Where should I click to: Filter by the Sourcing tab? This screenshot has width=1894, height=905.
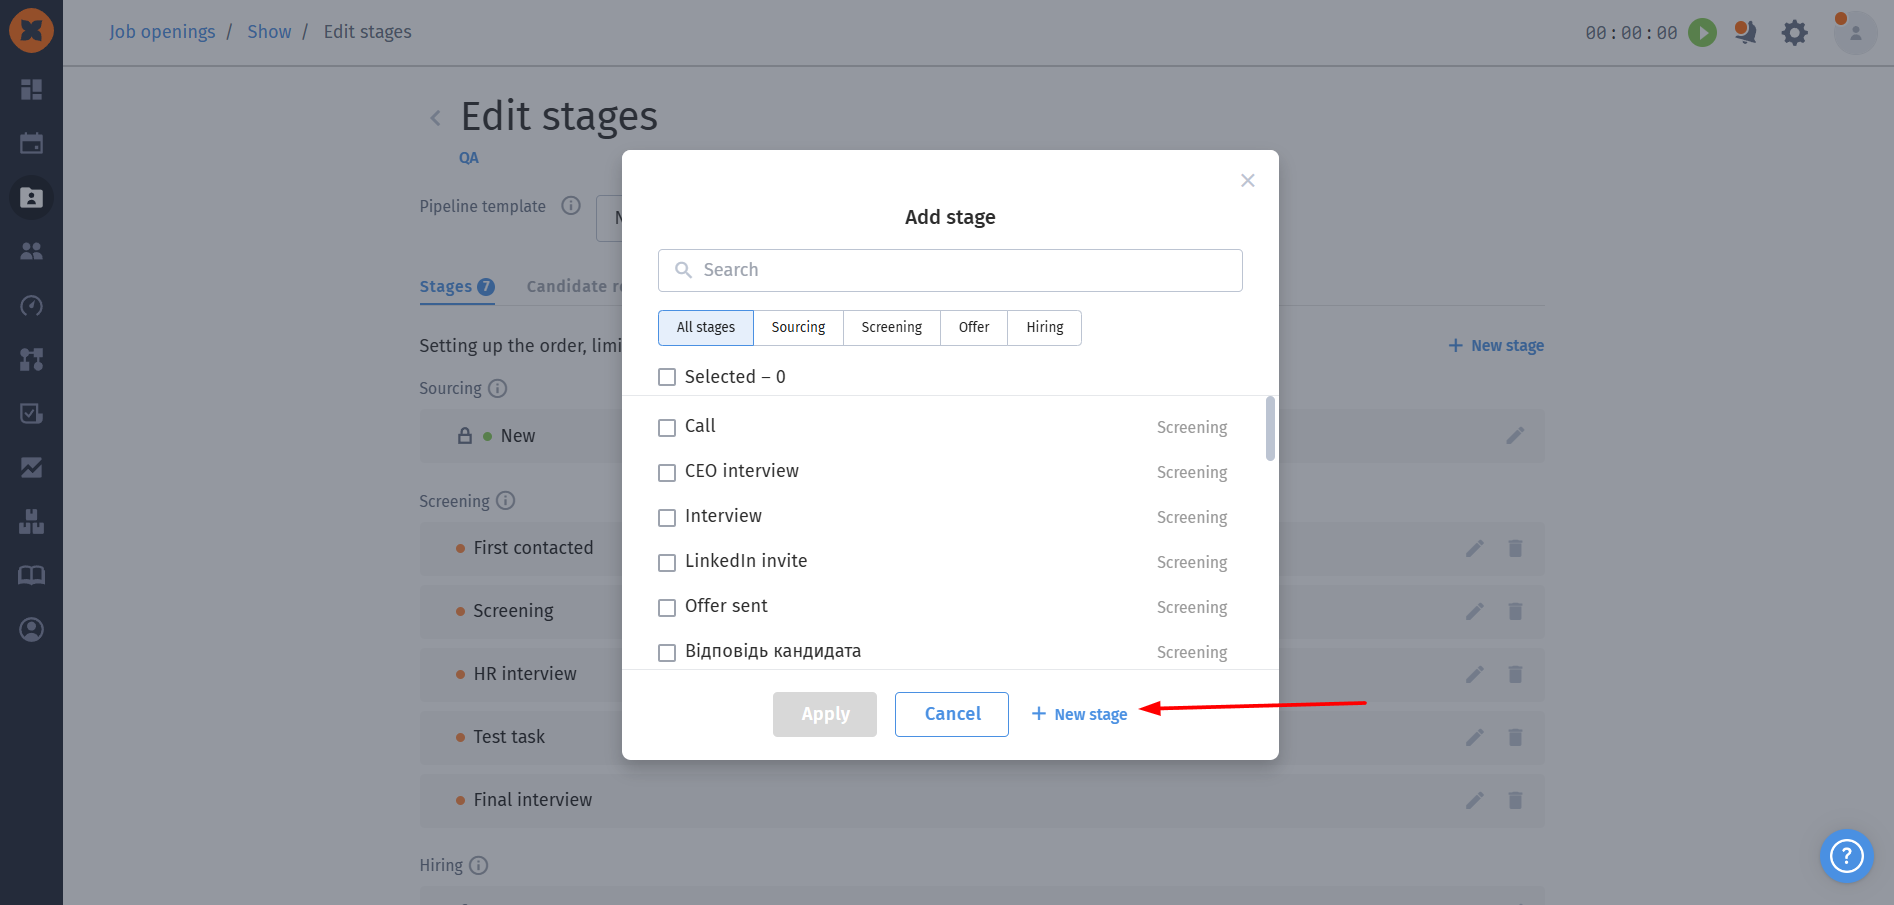tap(798, 328)
